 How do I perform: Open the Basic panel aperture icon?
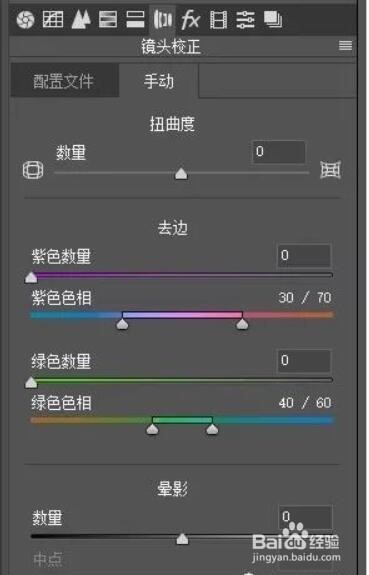pos(26,19)
